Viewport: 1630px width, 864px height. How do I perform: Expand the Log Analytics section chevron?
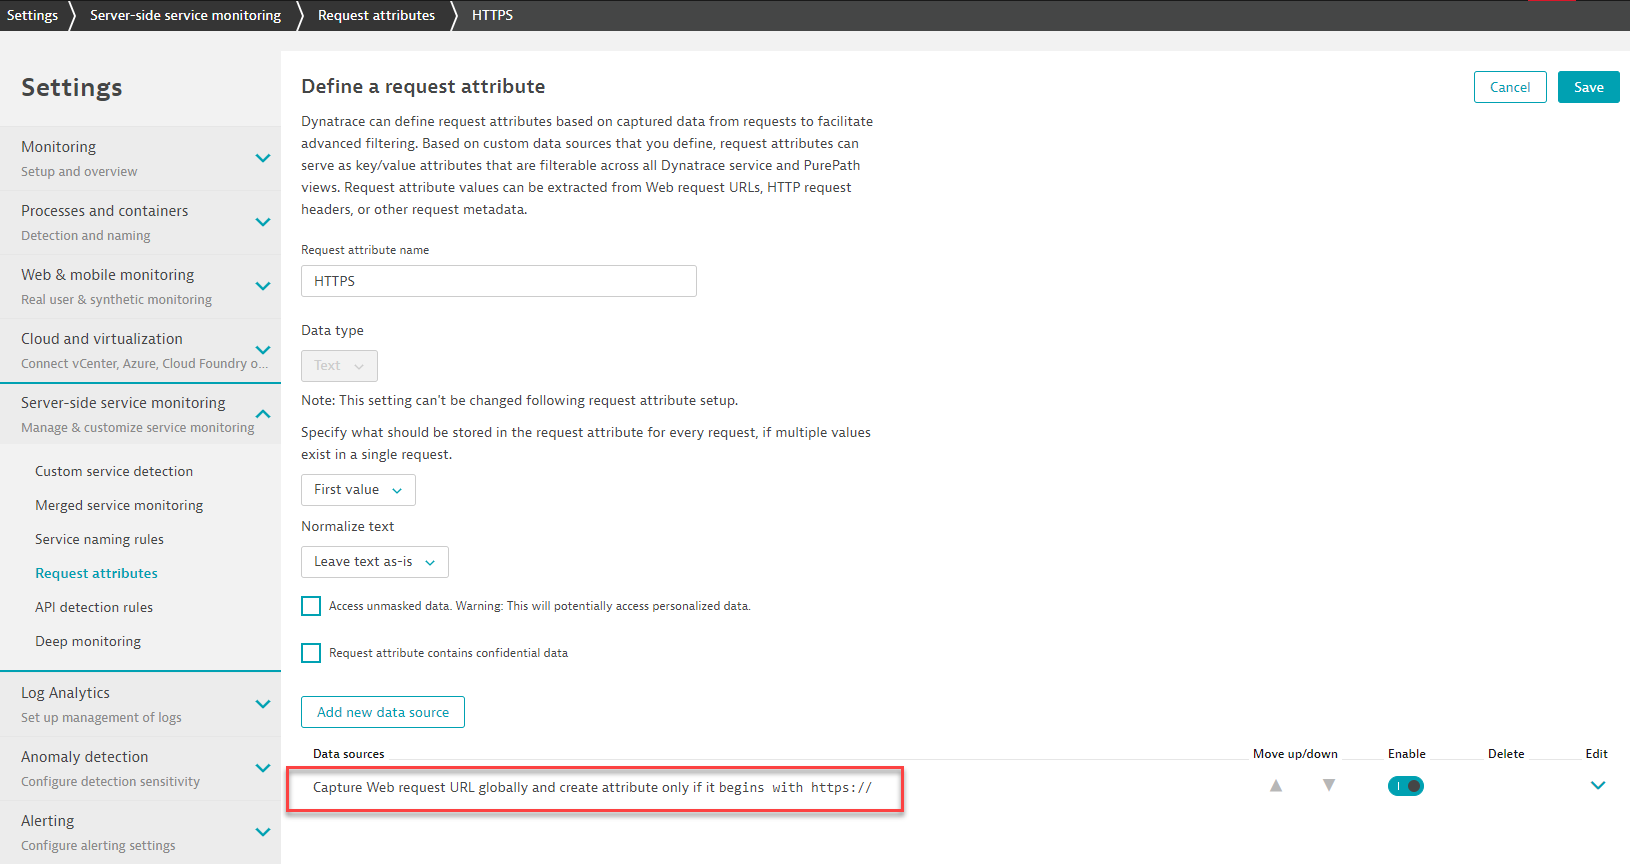pyautogui.click(x=263, y=704)
